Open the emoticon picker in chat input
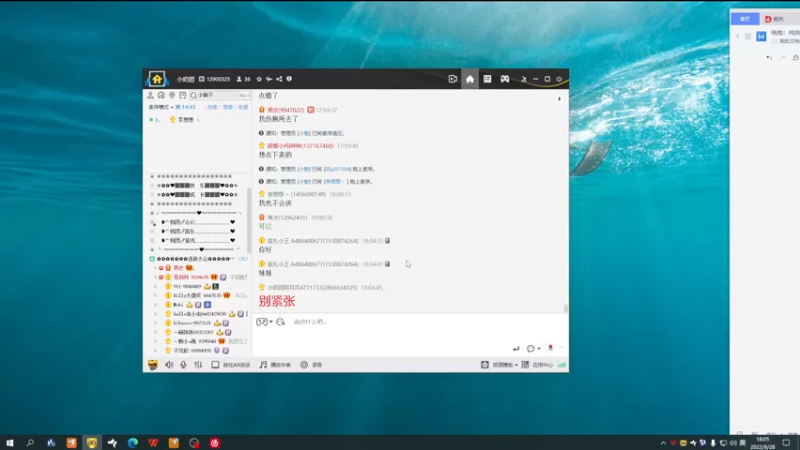 click(x=280, y=322)
